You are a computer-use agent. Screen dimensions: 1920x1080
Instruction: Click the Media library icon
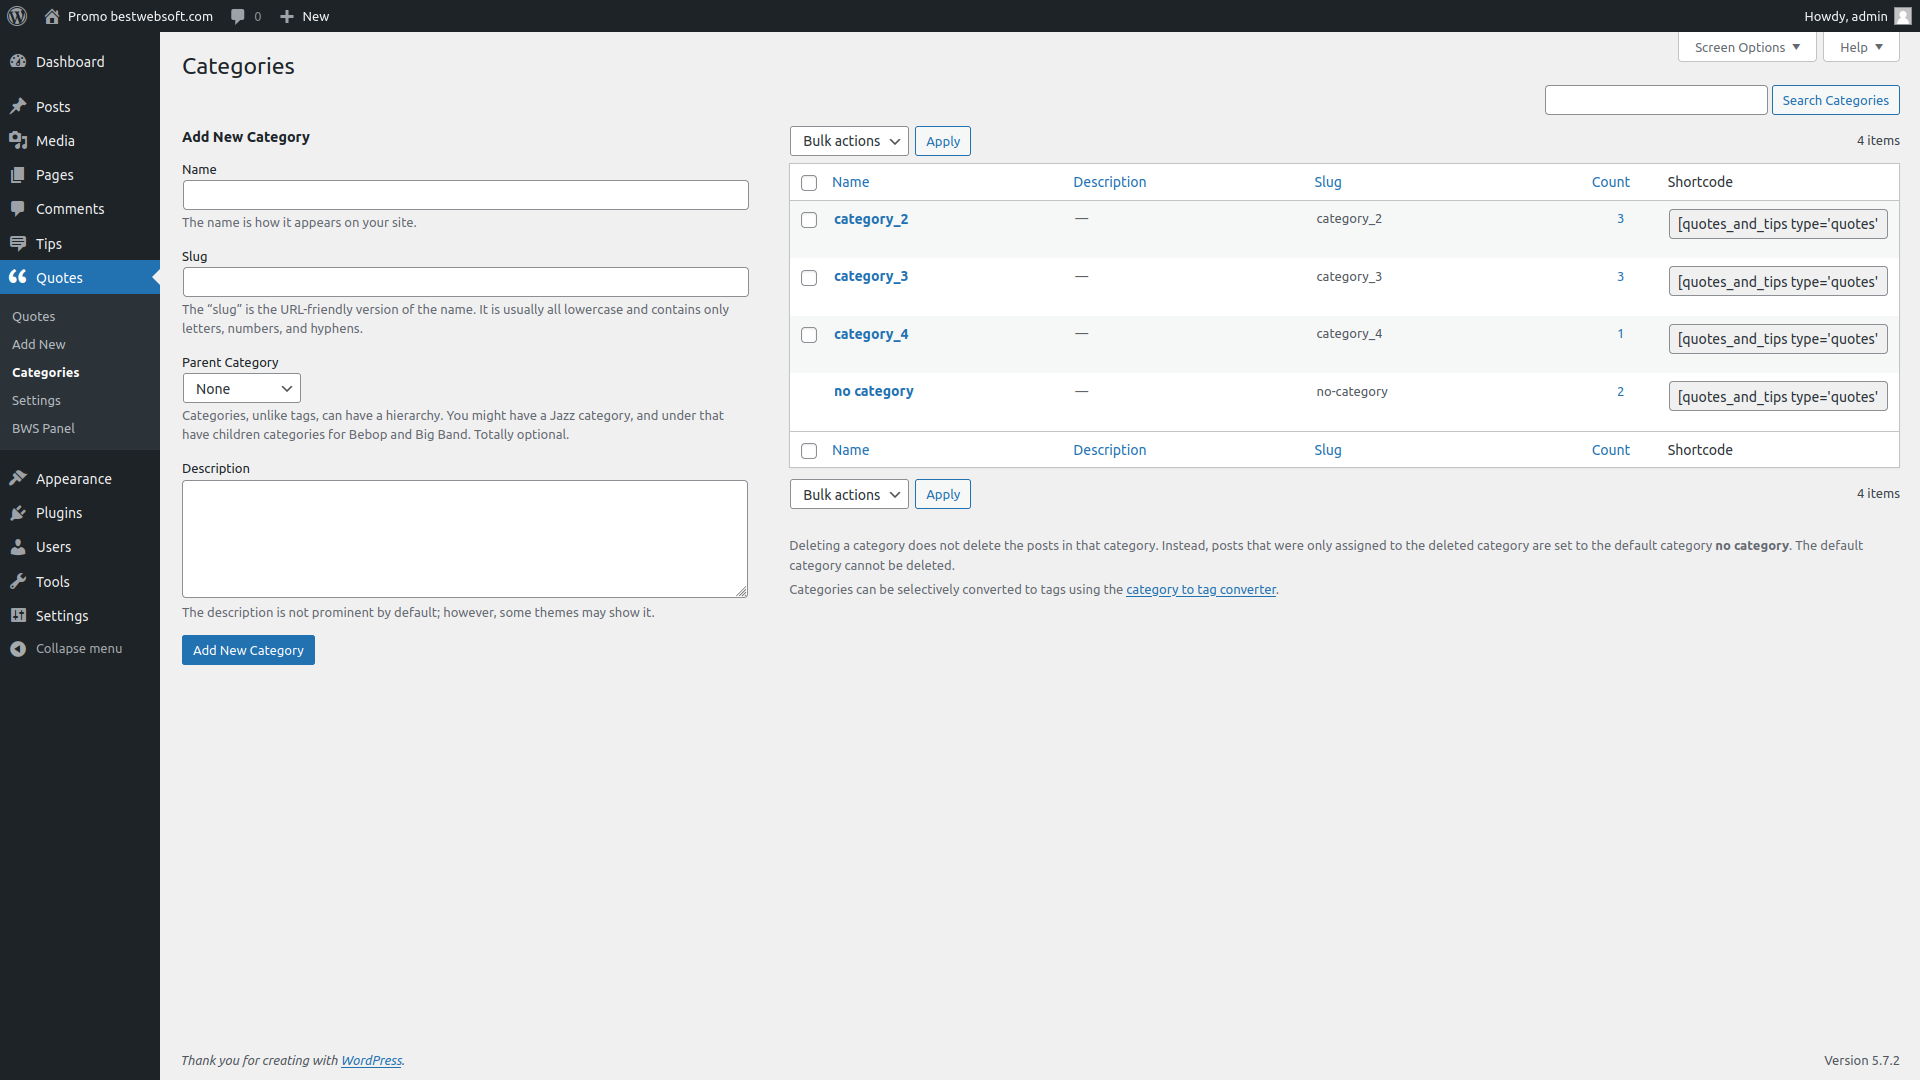[20, 140]
